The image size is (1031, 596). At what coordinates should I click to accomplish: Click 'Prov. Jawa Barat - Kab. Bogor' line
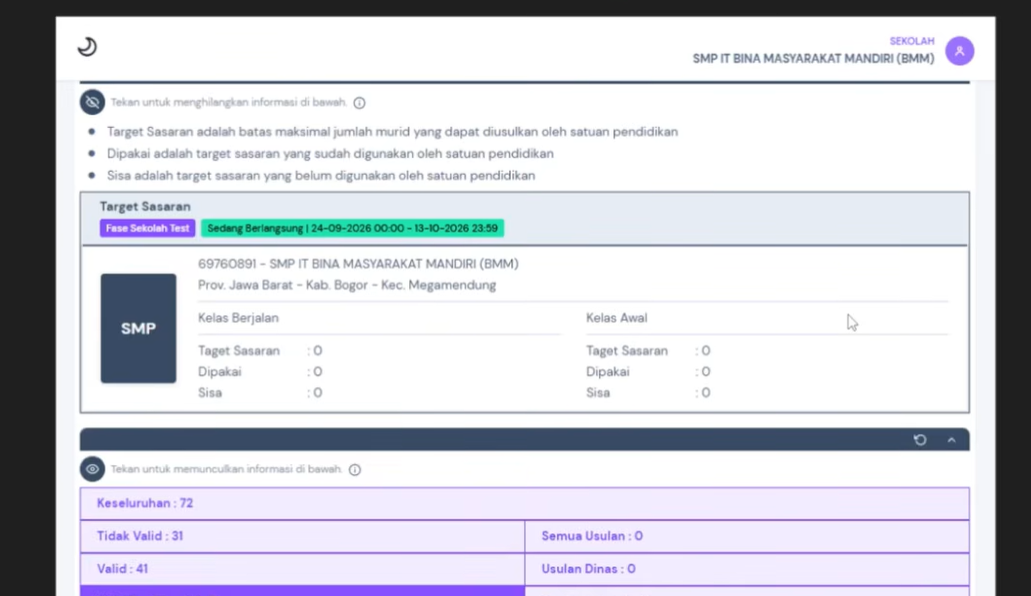(x=347, y=285)
